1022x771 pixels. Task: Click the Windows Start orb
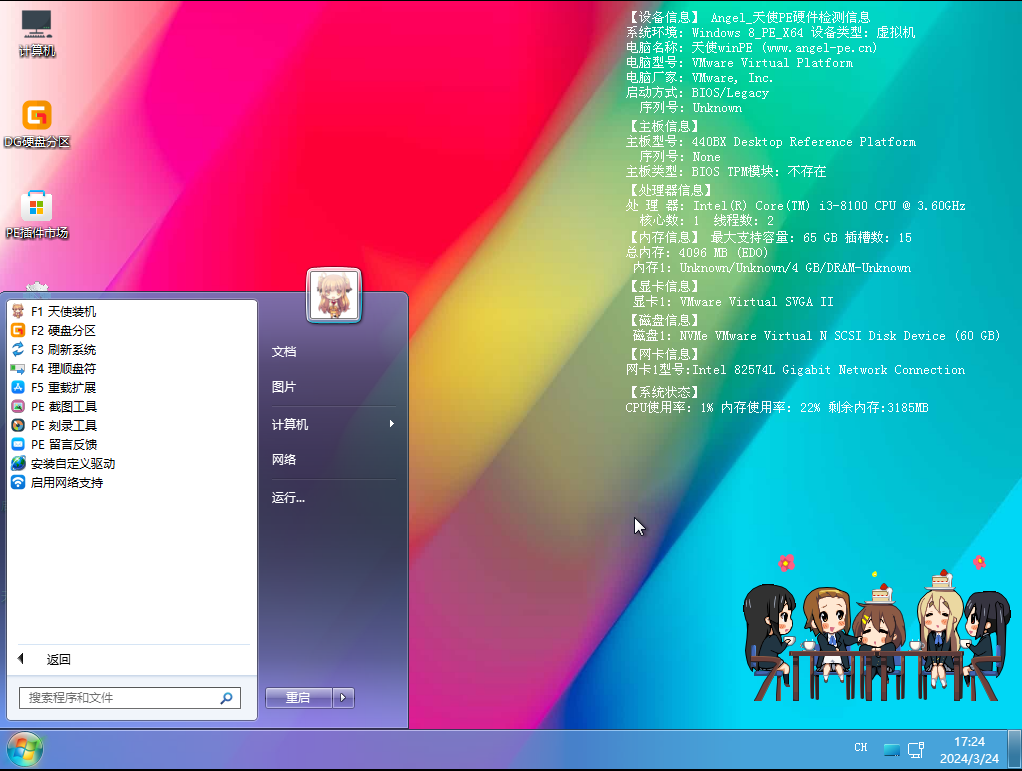[25, 749]
